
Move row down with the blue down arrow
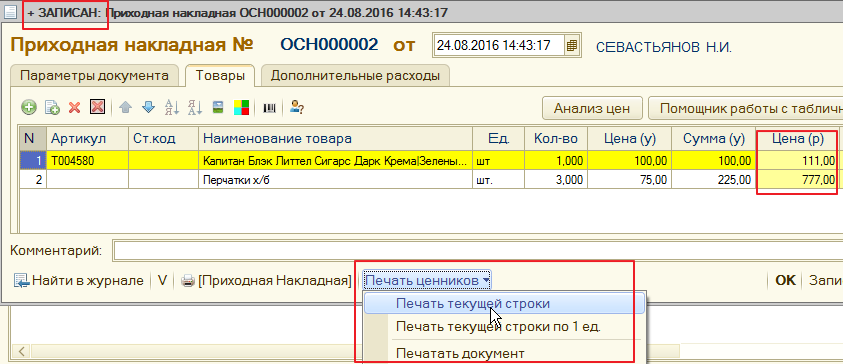click(148, 107)
